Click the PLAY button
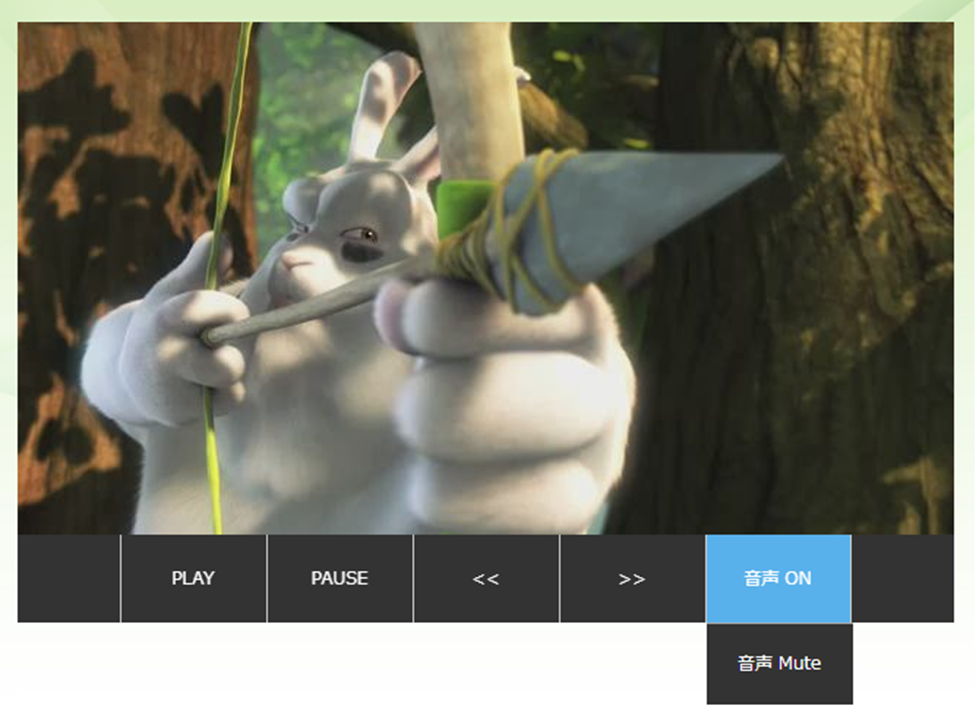The width and height of the screenshot is (976, 709). [x=193, y=578]
